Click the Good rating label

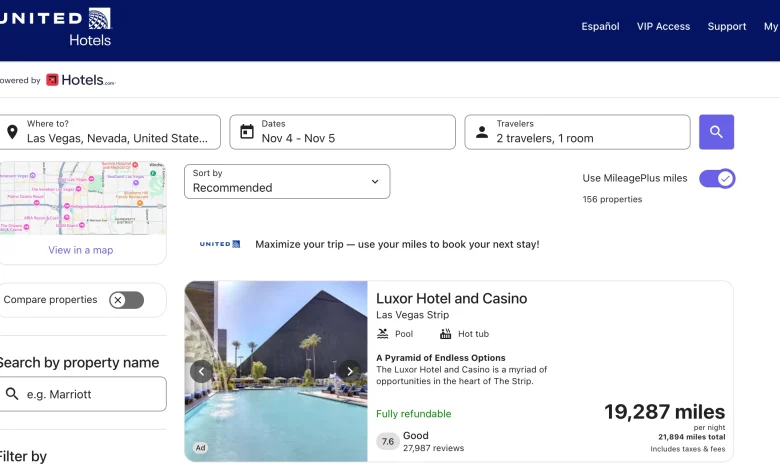(415, 436)
